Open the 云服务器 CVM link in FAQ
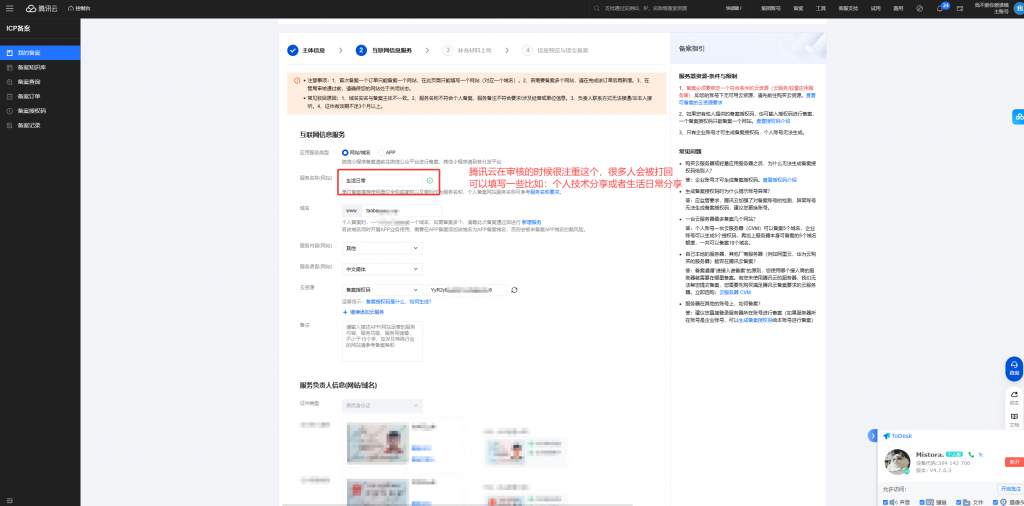Image resolution: width=1024 pixels, height=506 pixels. (x=735, y=293)
